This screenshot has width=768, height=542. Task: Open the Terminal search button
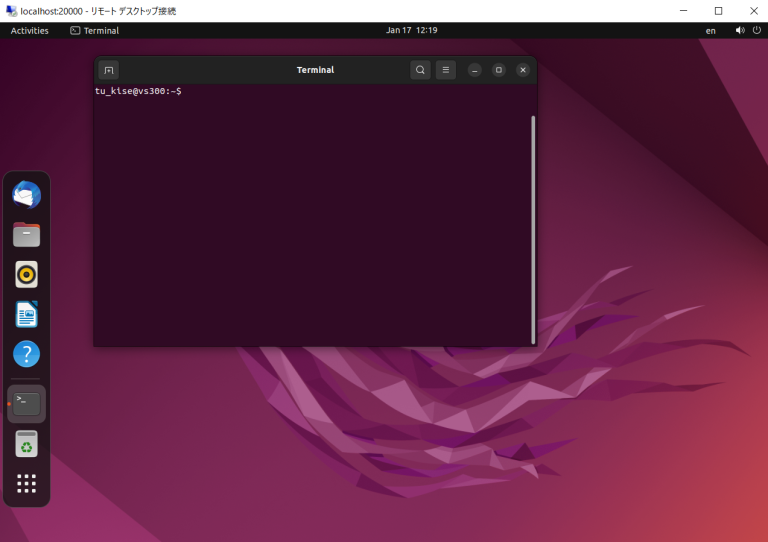[x=420, y=70]
